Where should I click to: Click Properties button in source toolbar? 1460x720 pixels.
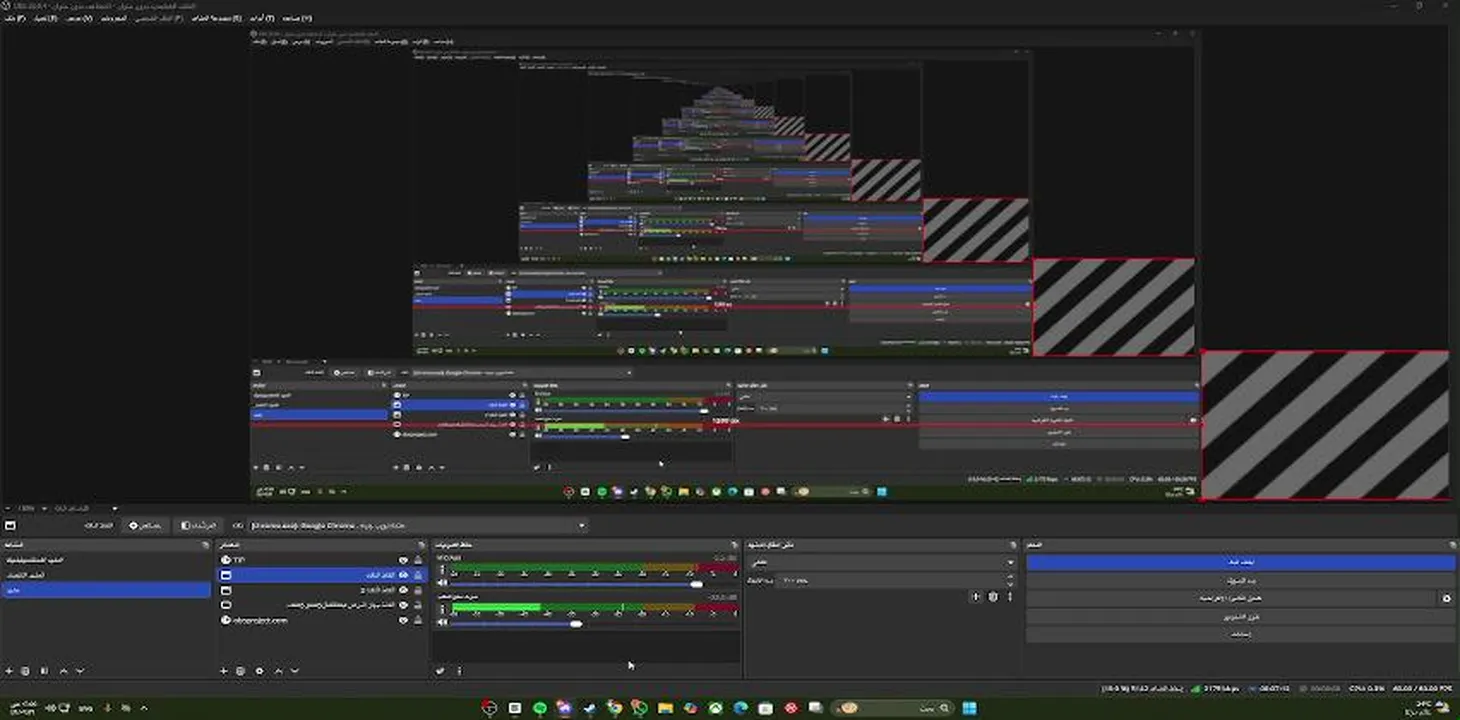pyautogui.click(x=145, y=525)
